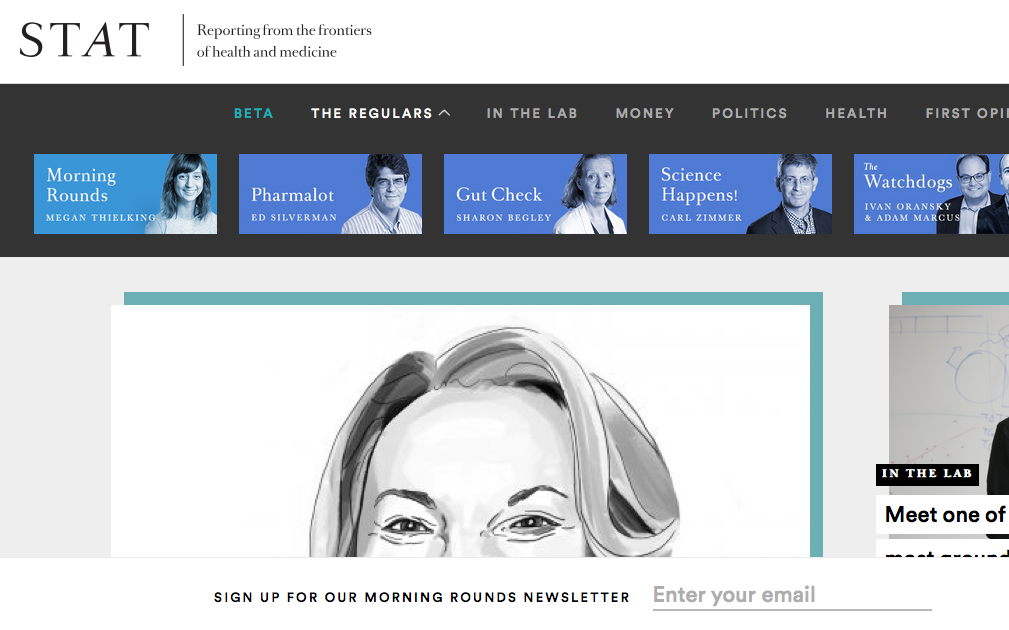Screen dimensions: 1009x630
Task: Click the In The Lab story tag
Action: pos(927,474)
